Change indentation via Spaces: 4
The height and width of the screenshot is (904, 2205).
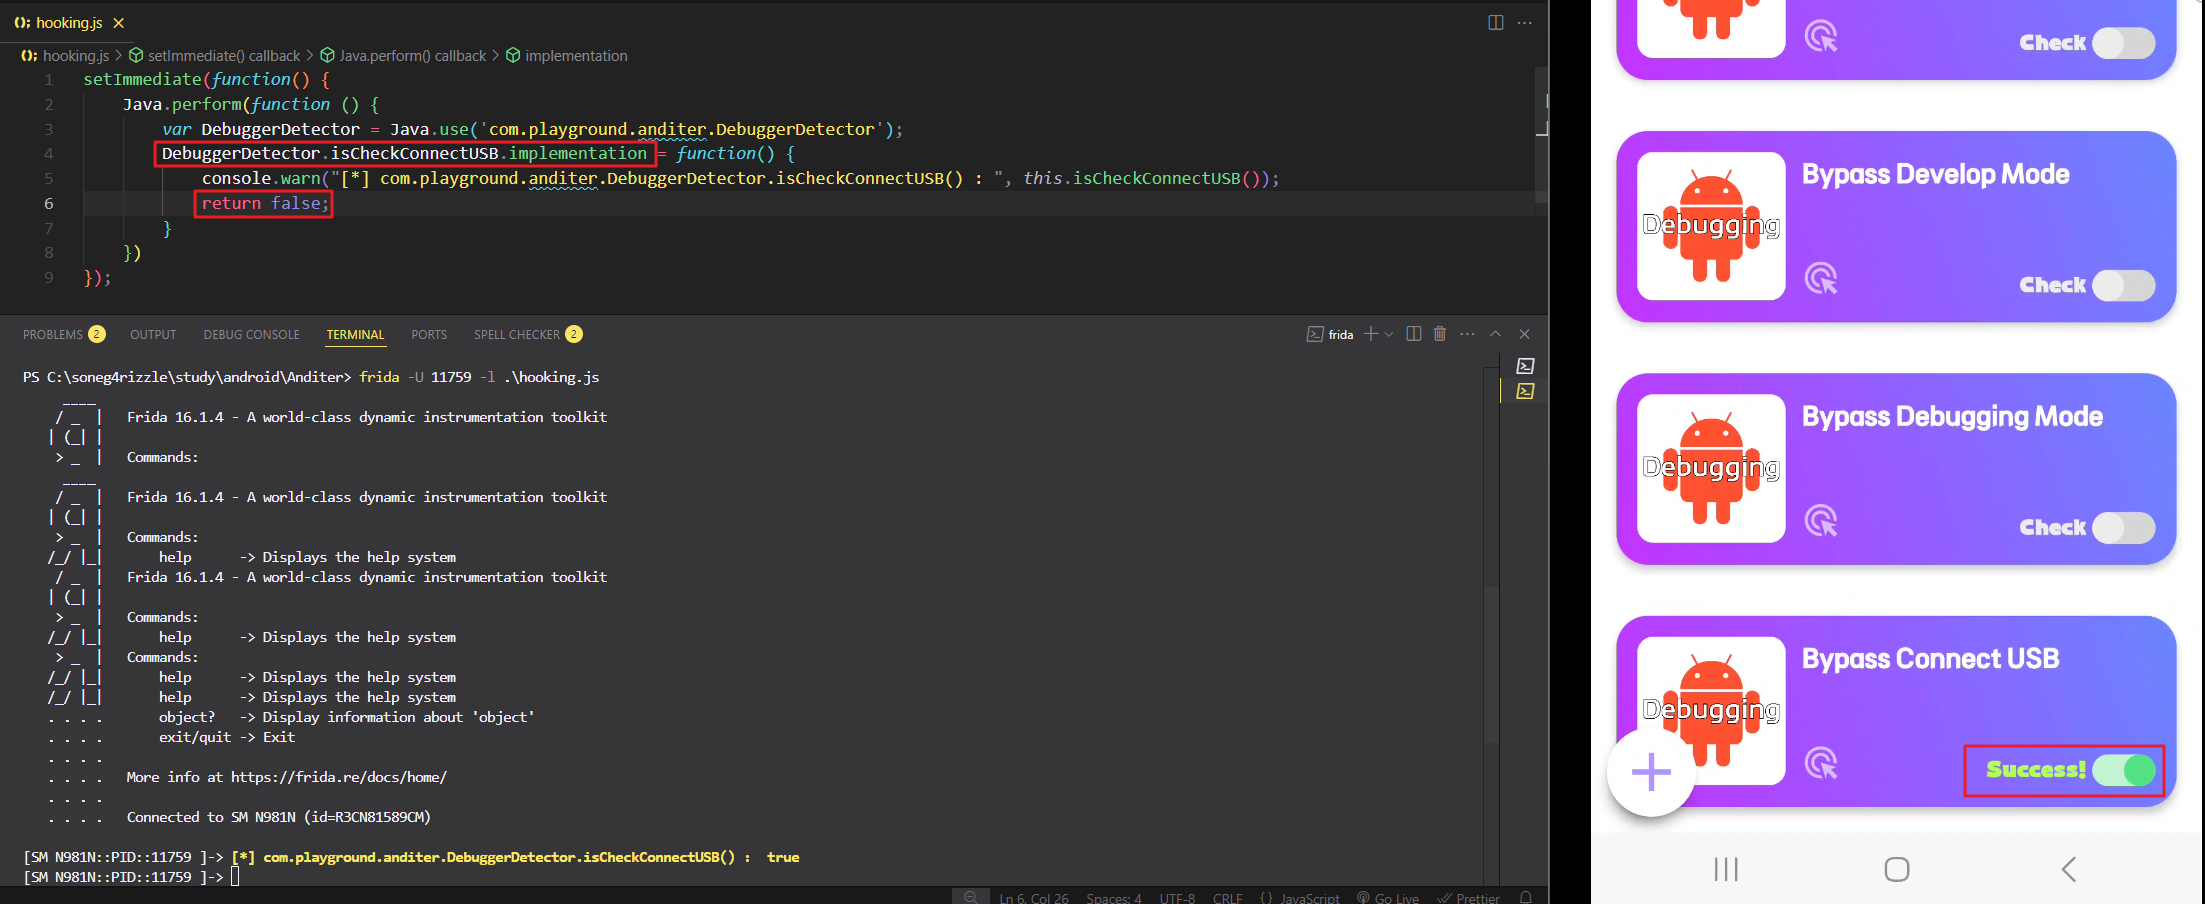pos(1114,898)
